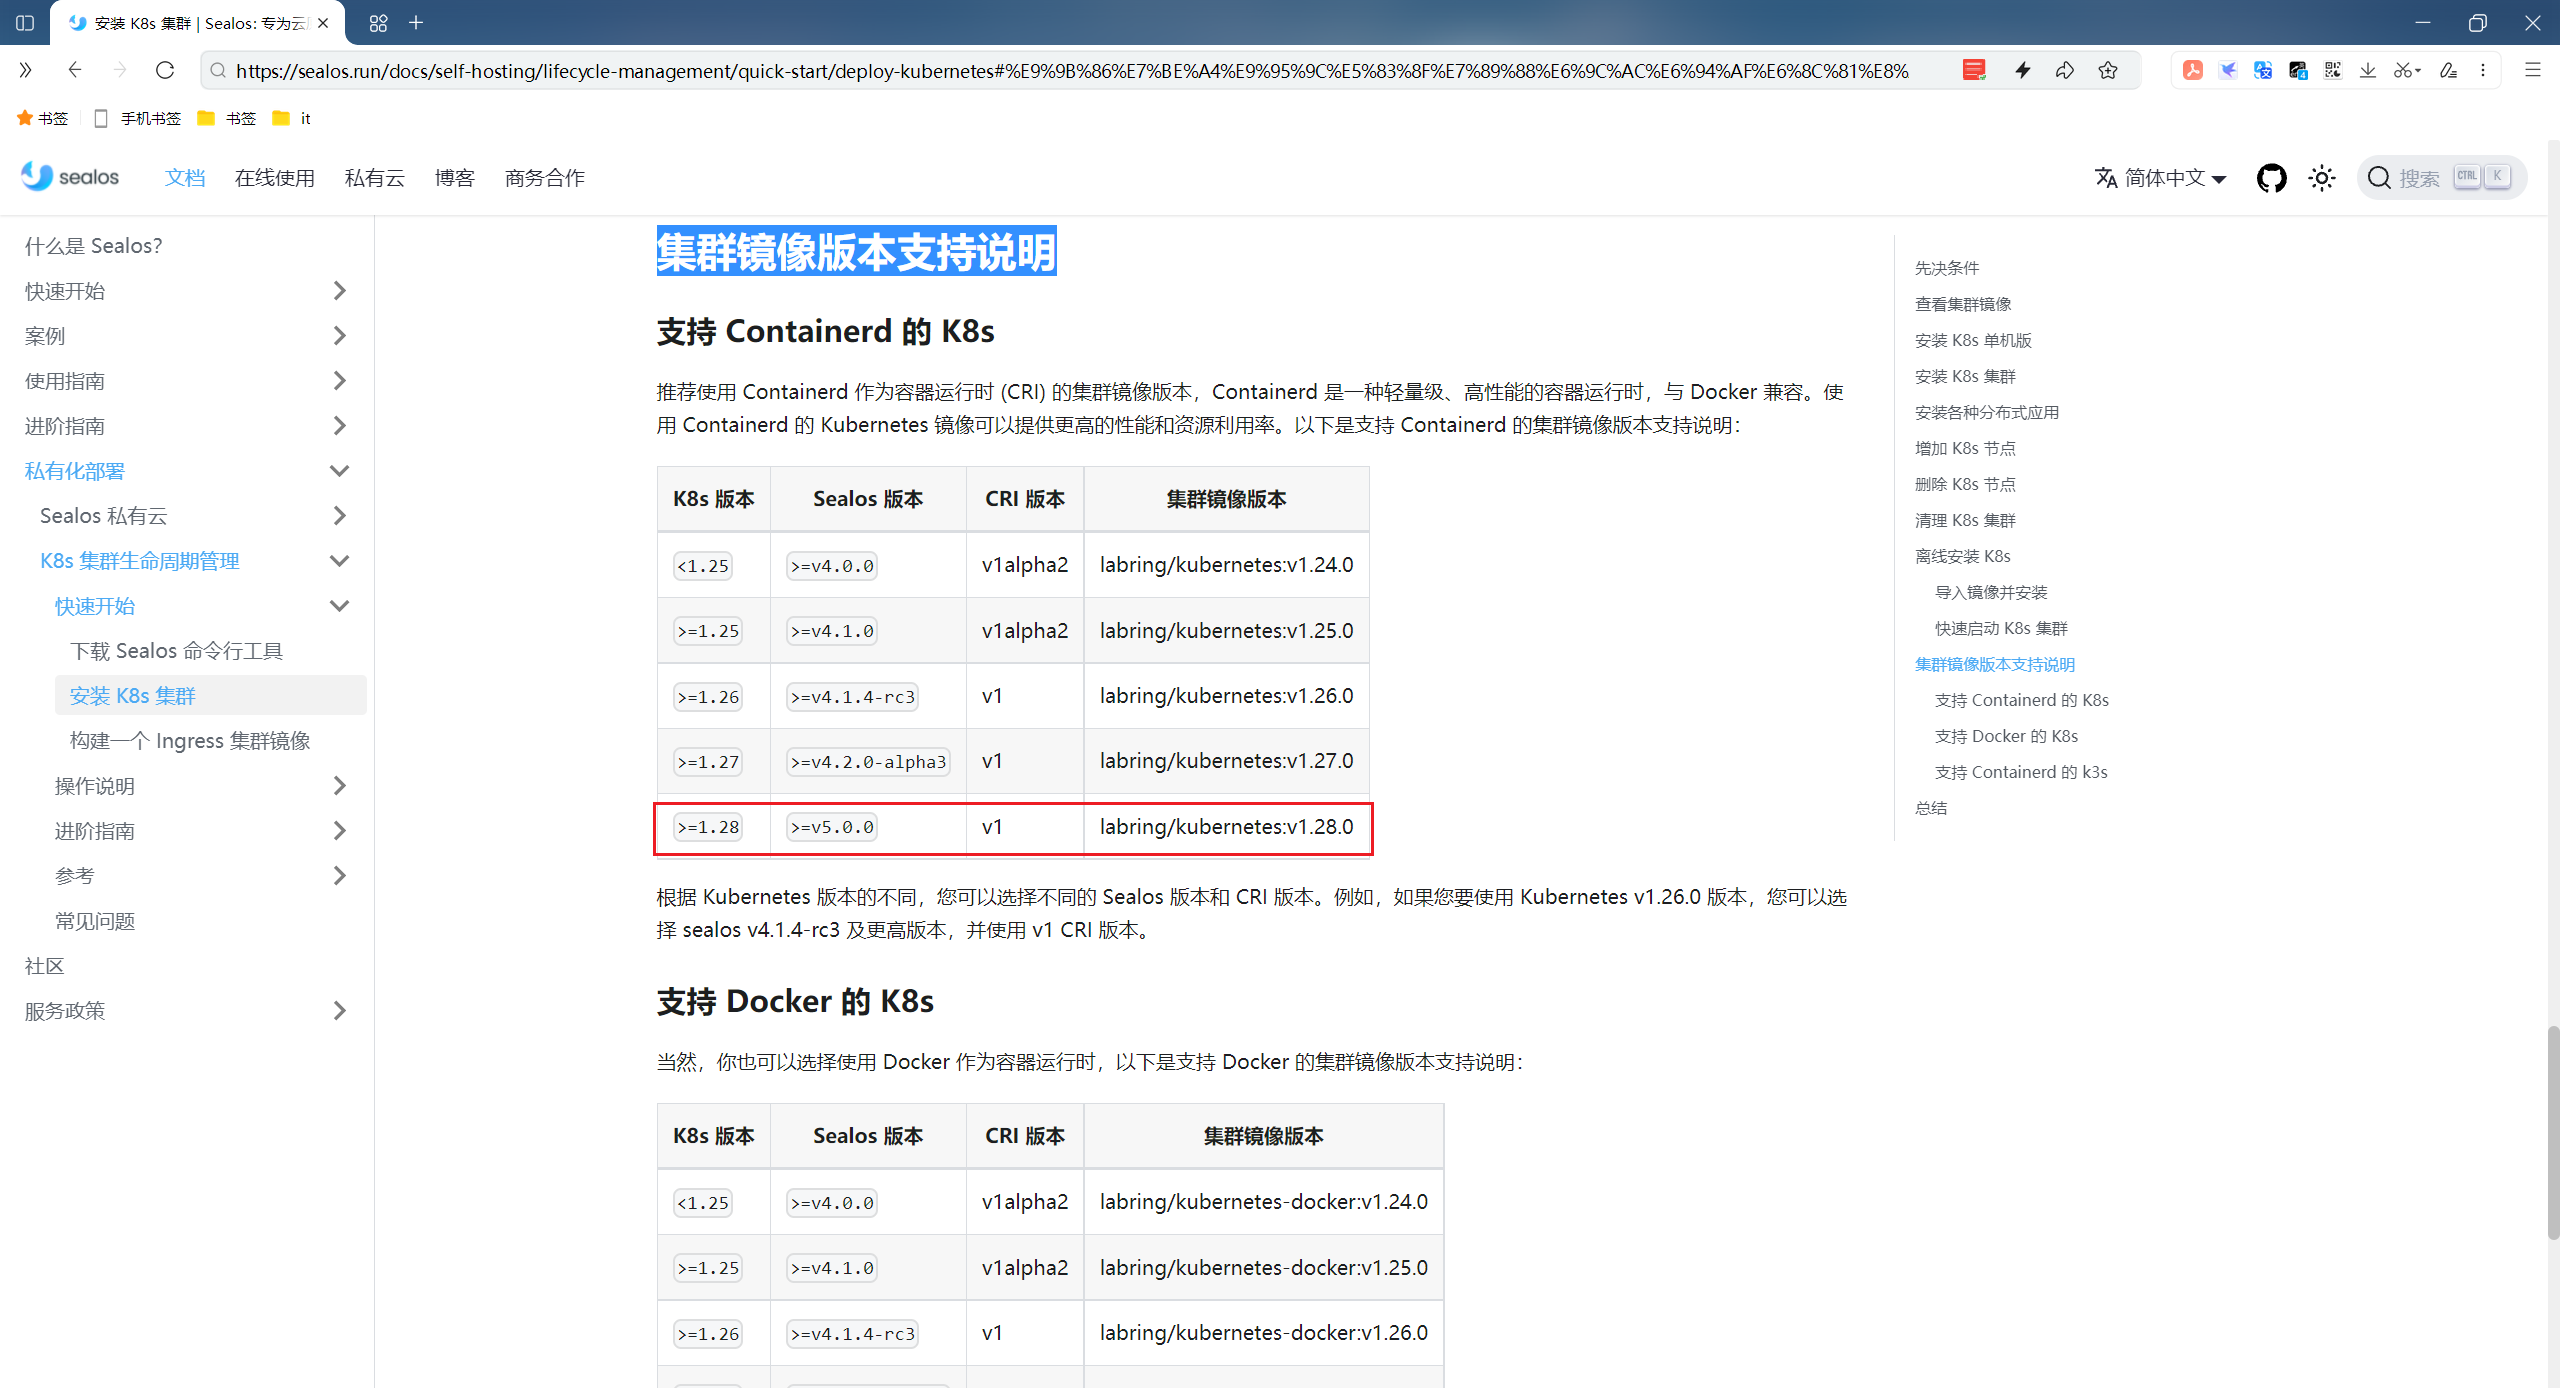Click the share arrow icon in address bar
This screenshot has width=2560, height=1388.
point(2065,70)
